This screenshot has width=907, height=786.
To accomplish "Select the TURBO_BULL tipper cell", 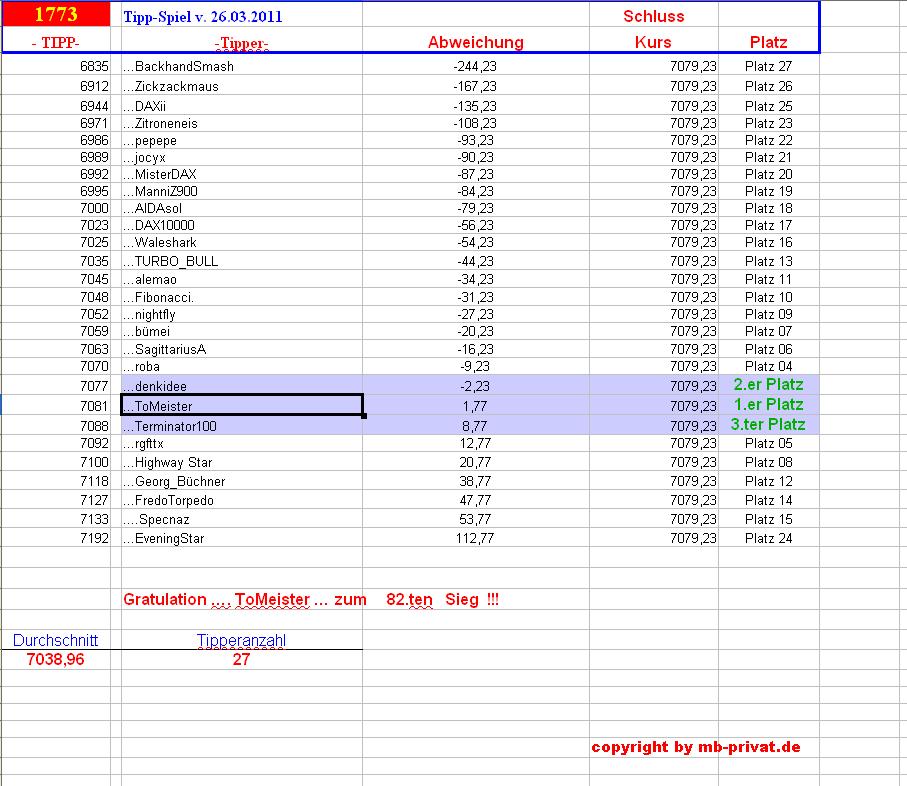I will coord(242,261).
